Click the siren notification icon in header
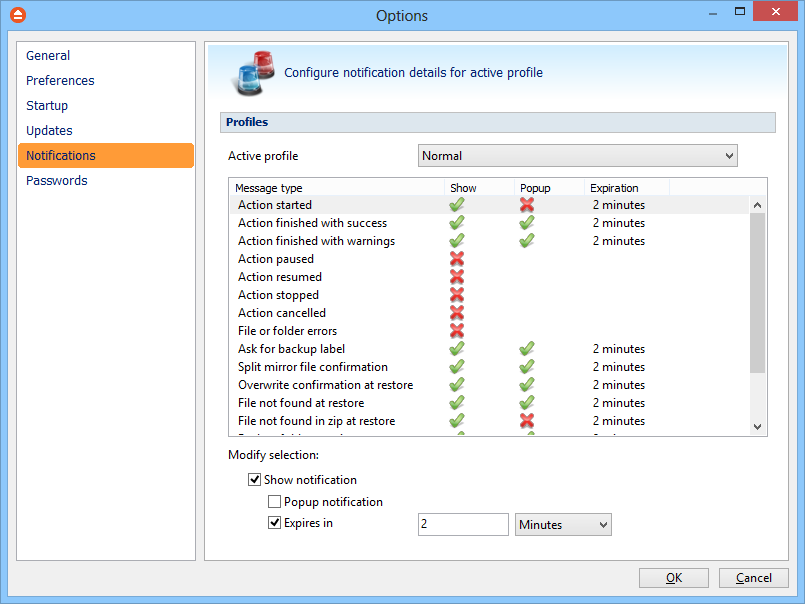Screen dimensions: 805x604 [x=253, y=74]
